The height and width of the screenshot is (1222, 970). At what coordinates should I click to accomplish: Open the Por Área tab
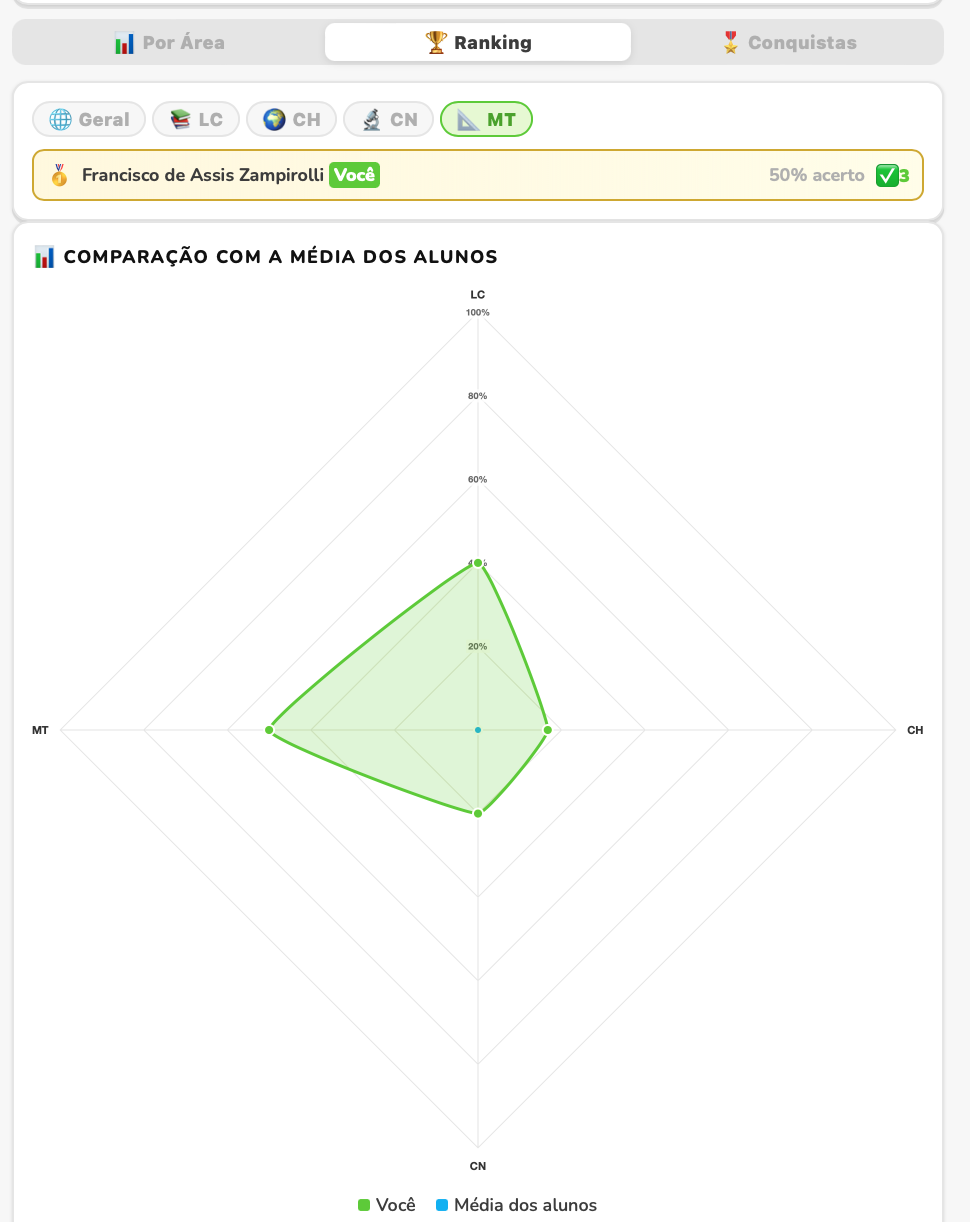pos(168,43)
